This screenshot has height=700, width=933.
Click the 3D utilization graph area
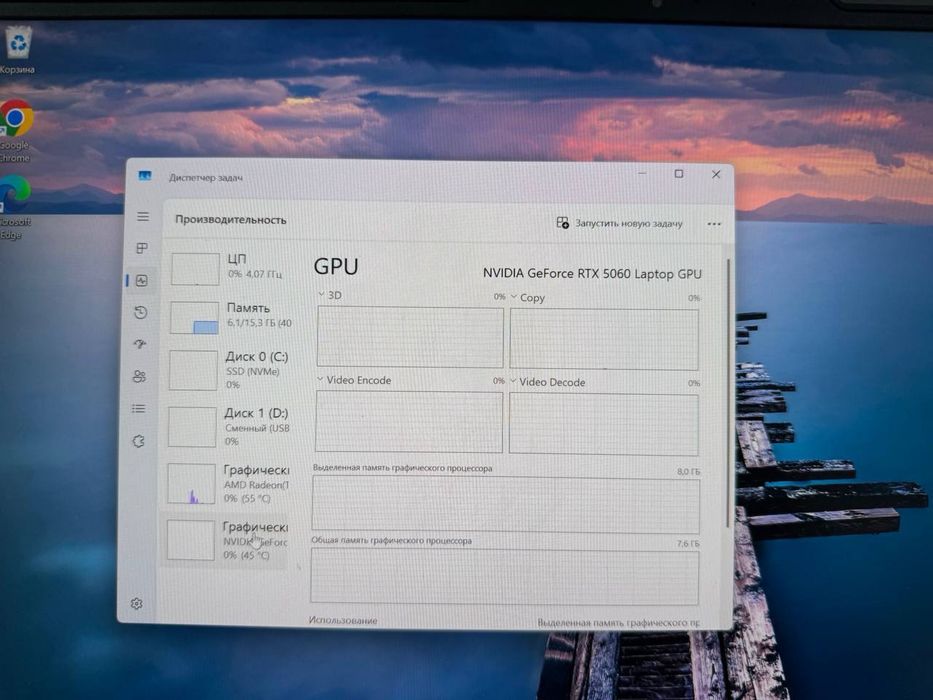click(410, 337)
